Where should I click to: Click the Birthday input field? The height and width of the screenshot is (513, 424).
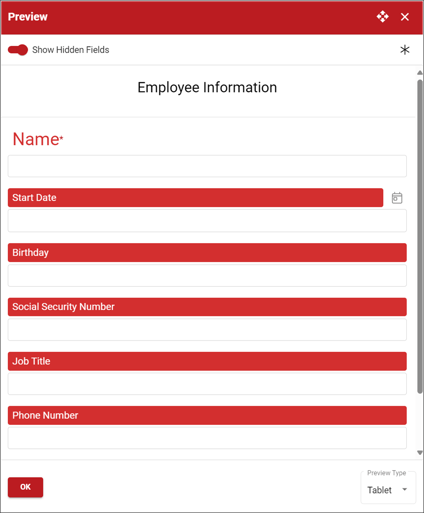[207, 275]
